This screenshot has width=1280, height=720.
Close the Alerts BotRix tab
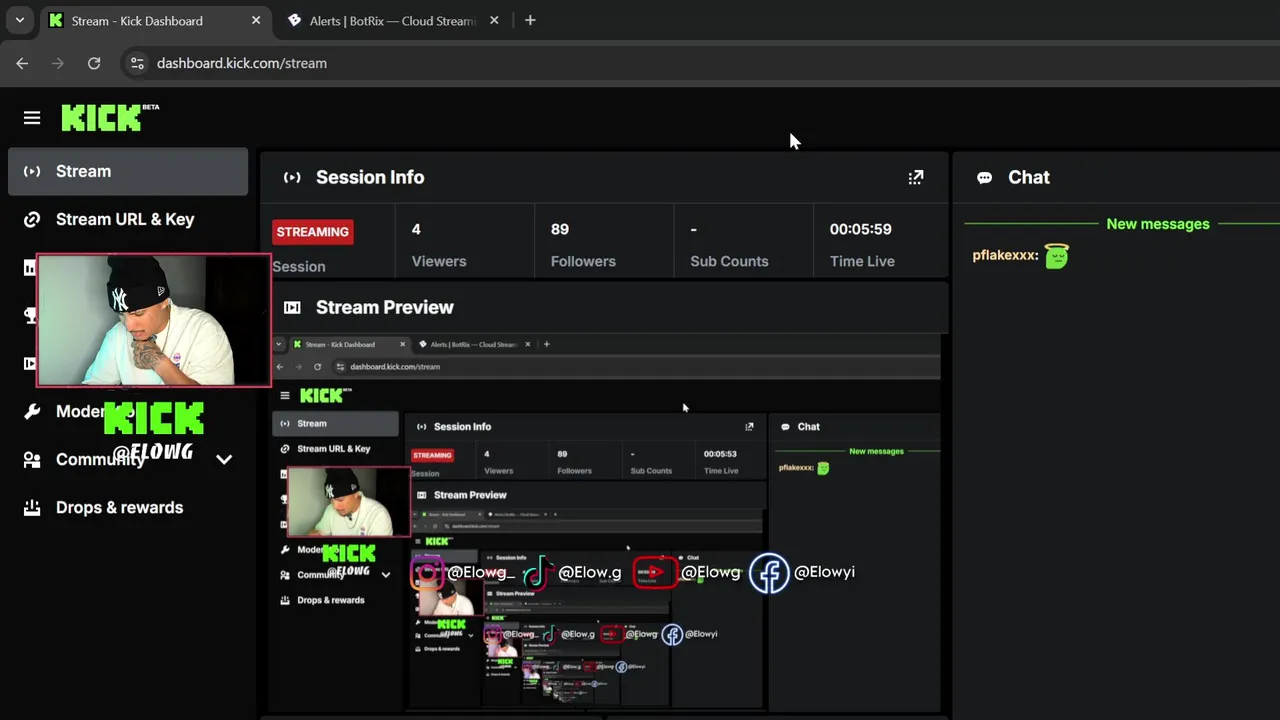(x=494, y=20)
